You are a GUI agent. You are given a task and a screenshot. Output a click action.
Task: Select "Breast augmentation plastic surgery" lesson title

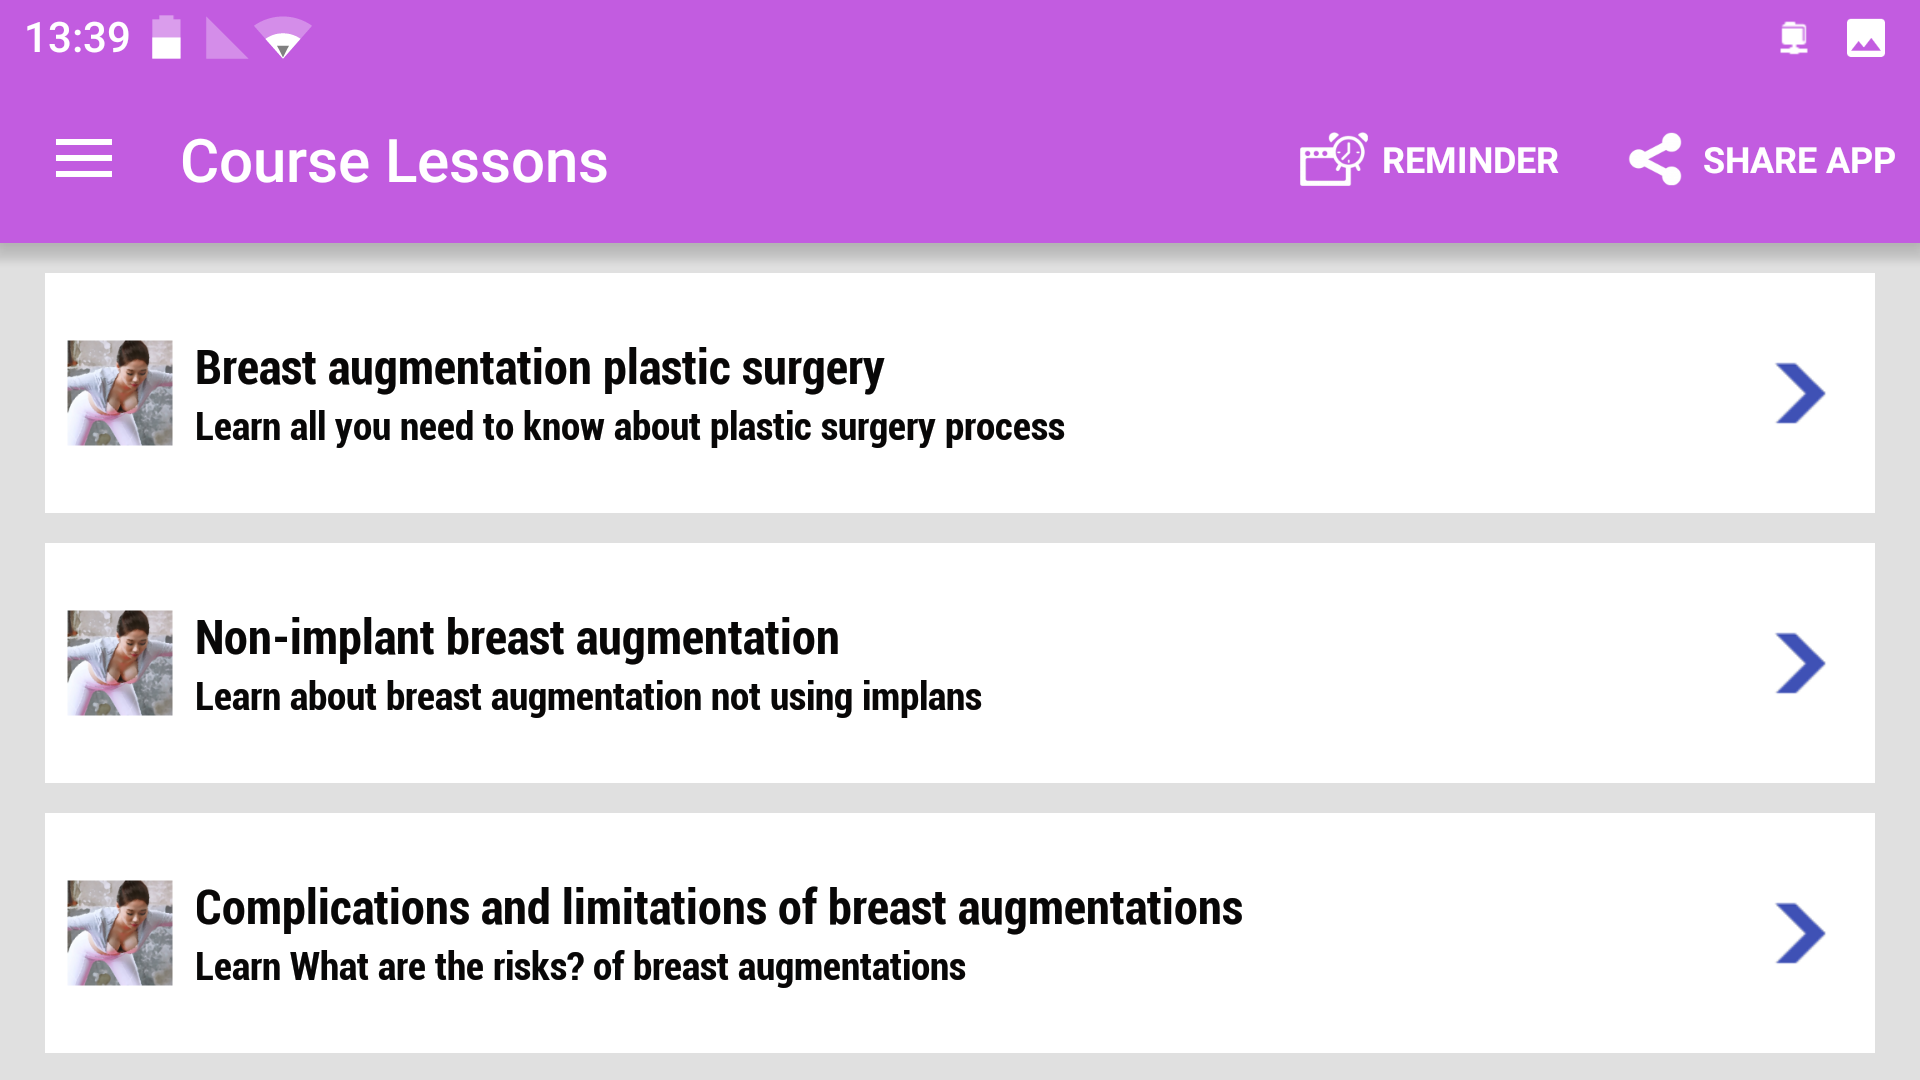coord(539,368)
